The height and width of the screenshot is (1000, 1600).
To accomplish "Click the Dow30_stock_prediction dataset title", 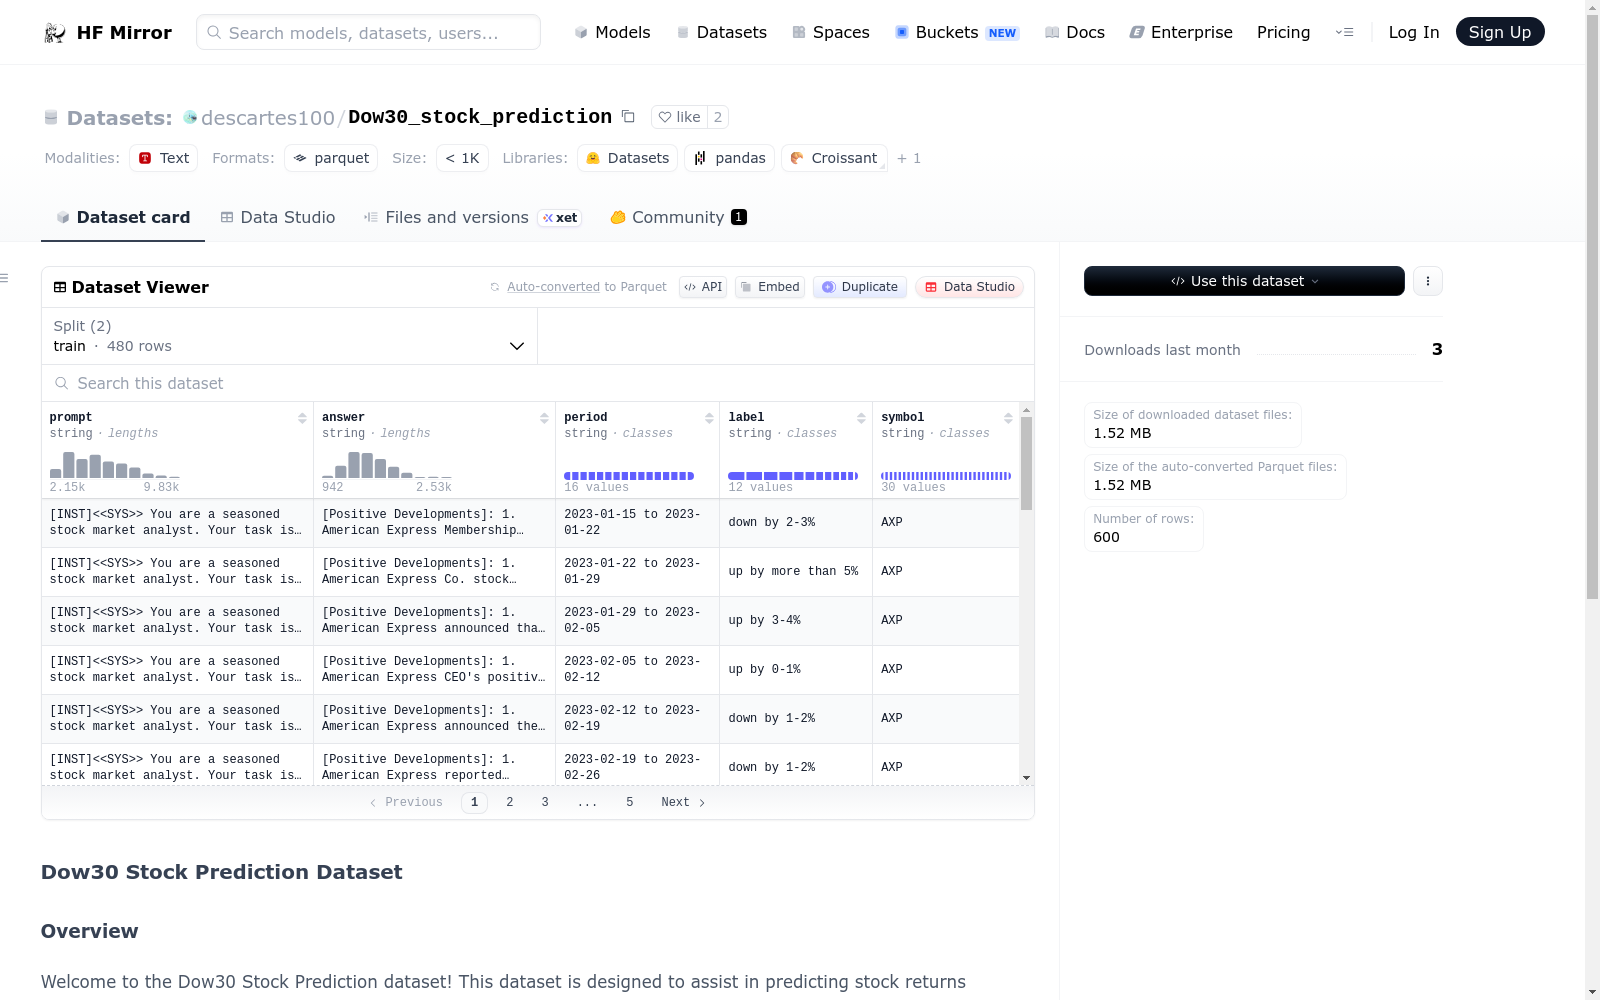I will point(480,117).
